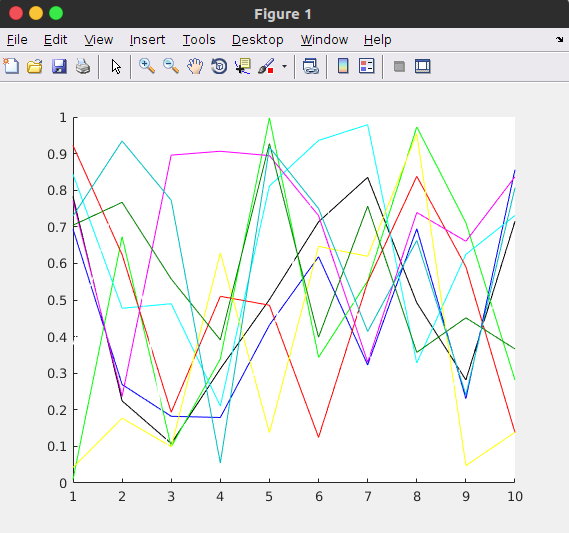Save the figure using the floppy disk icon
This screenshot has width=569, height=533.
coord(59,66)
